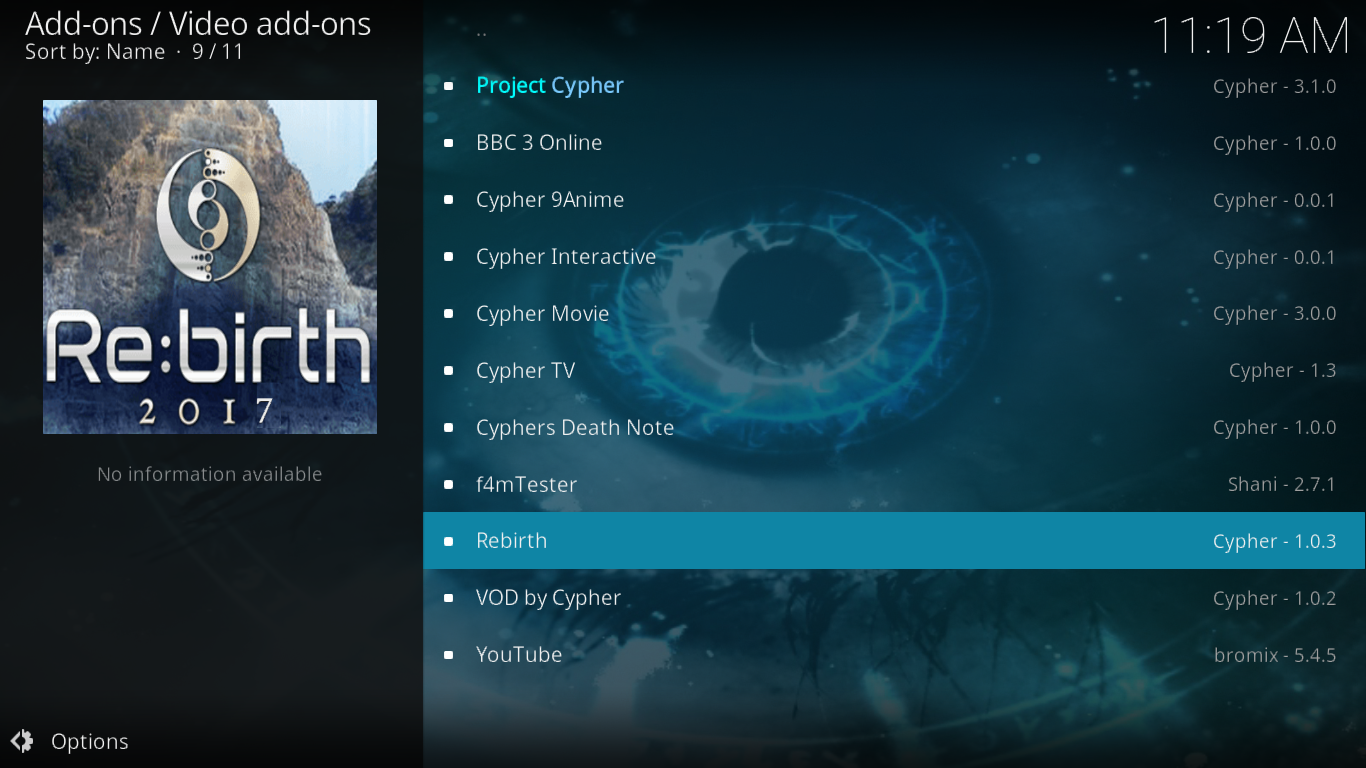Open the BBC 3 Online add-on
The height and width of the screenshot is (768, 1366).
894,143
